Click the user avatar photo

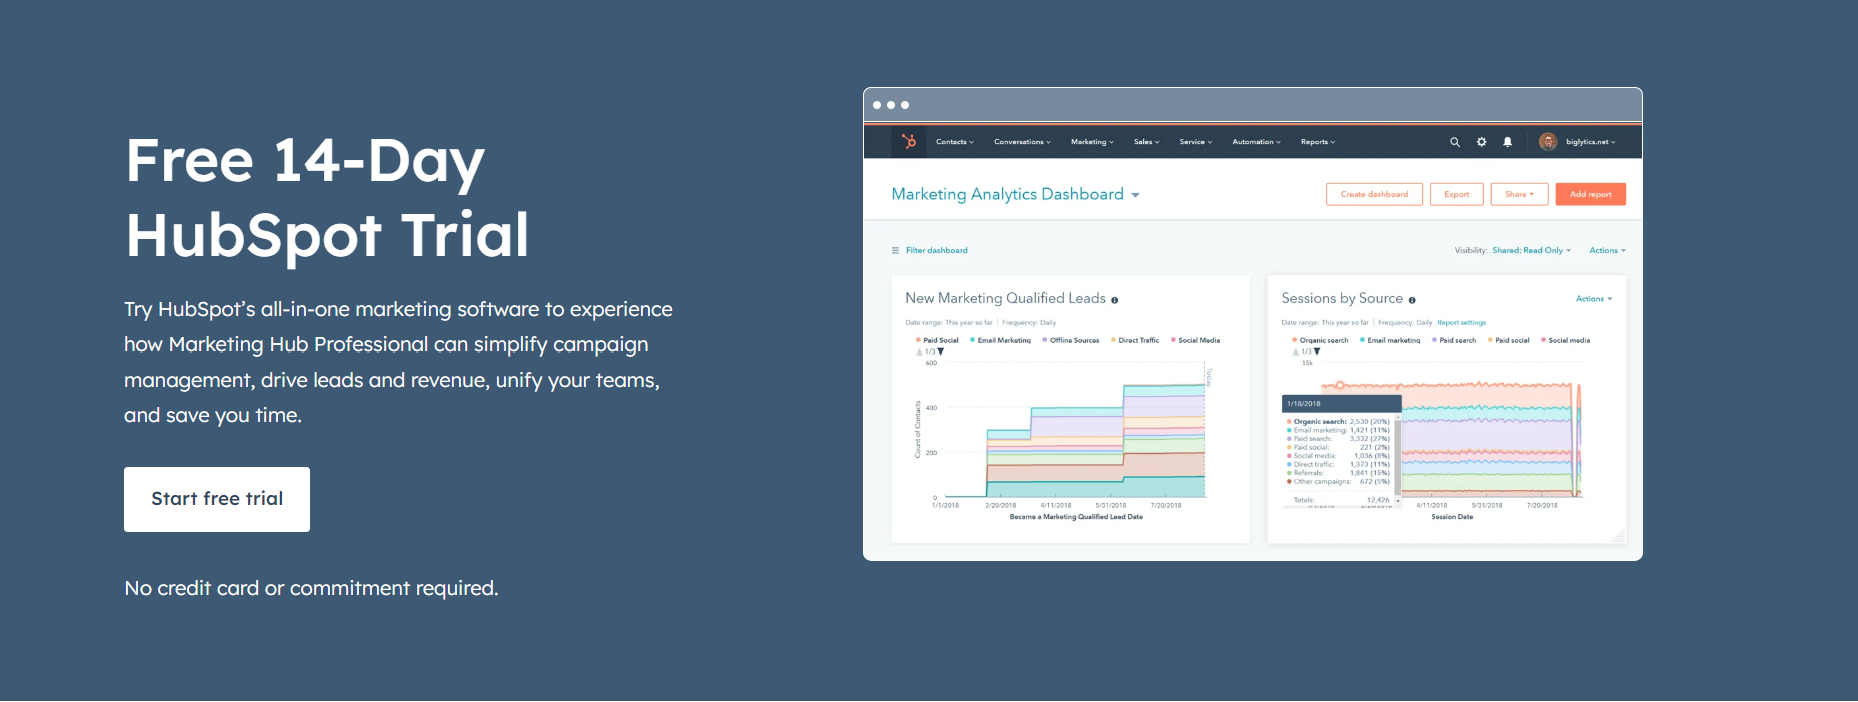[x=1547, y=142]
